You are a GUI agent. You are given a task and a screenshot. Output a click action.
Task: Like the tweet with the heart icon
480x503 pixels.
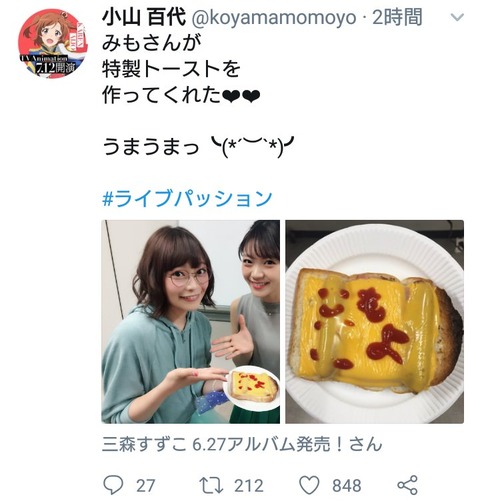pyautogui.click(x=309, y=485)
